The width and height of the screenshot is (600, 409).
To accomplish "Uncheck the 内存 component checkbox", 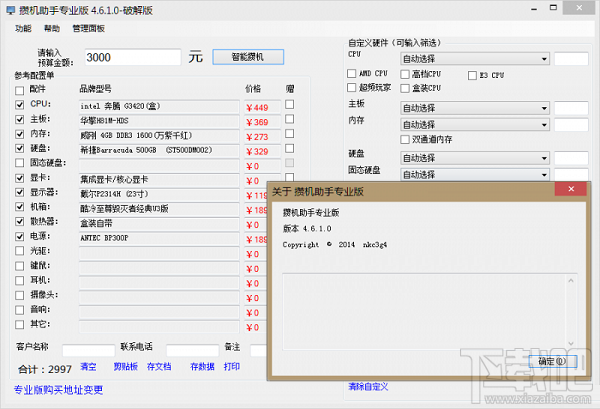I will pyautogui.click(x=20, y=134).
